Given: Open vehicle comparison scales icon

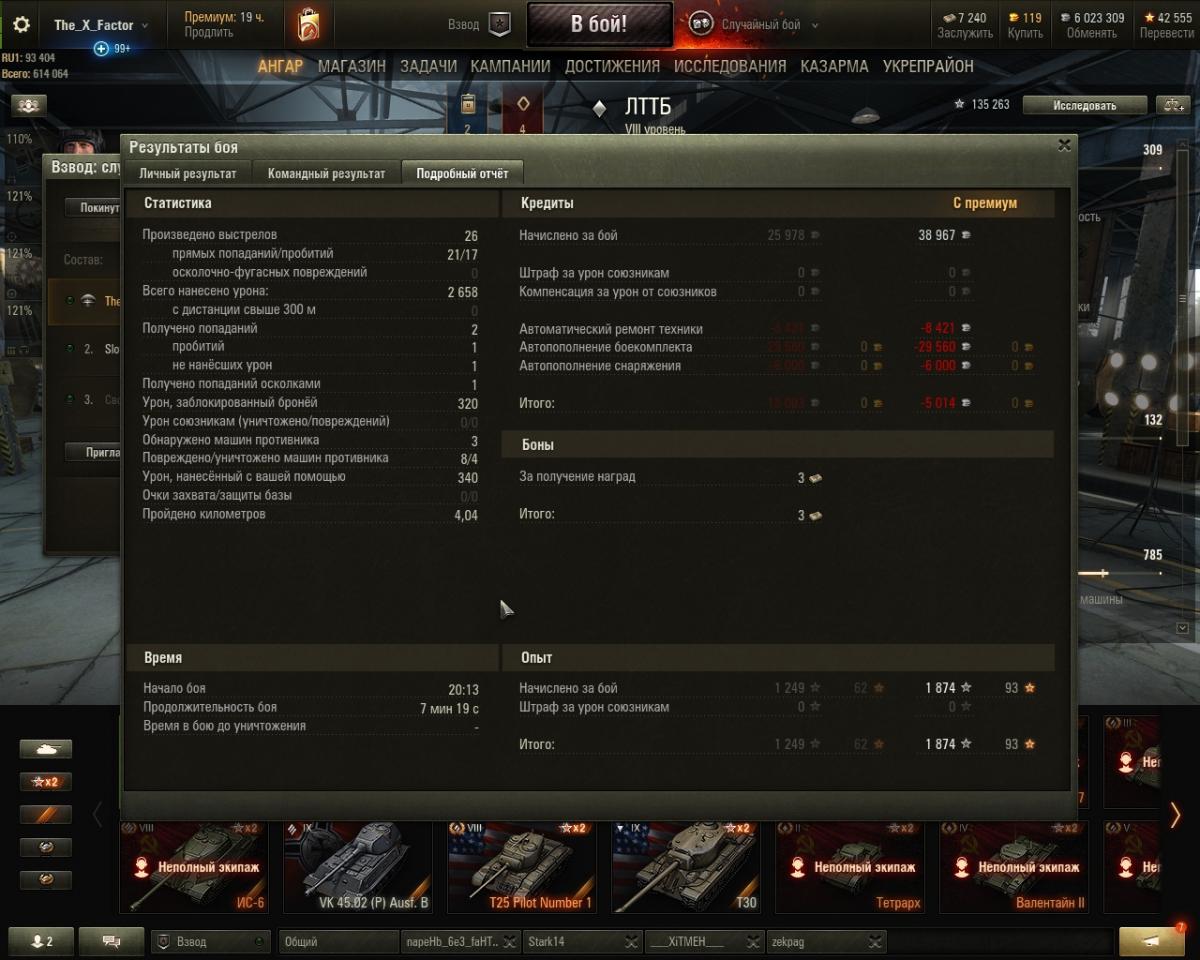Looking at the screenshot, I should [1171, 105].
